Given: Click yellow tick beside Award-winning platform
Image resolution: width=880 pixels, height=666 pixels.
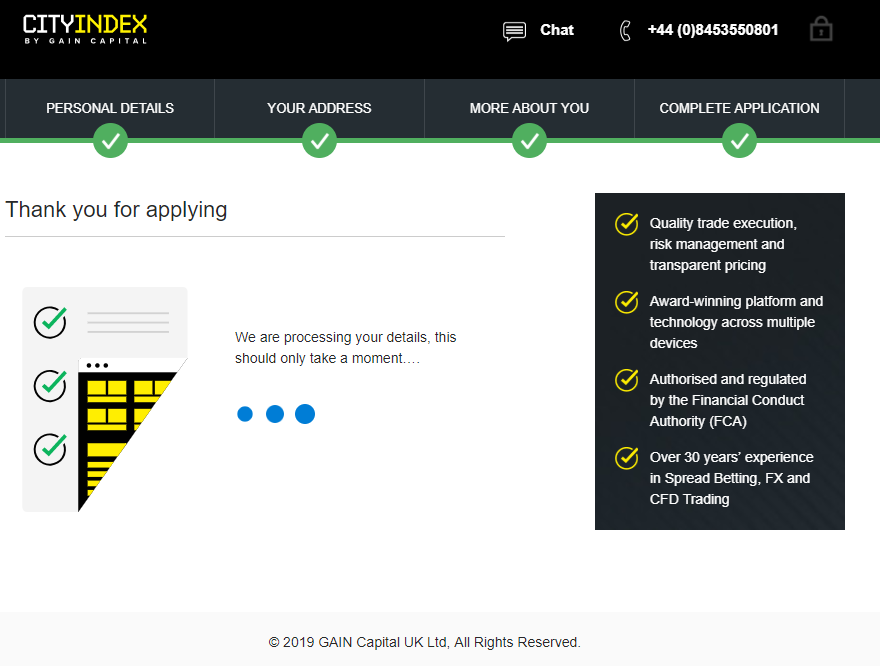Looking at the screenshot, I should (x=626, y=302).
